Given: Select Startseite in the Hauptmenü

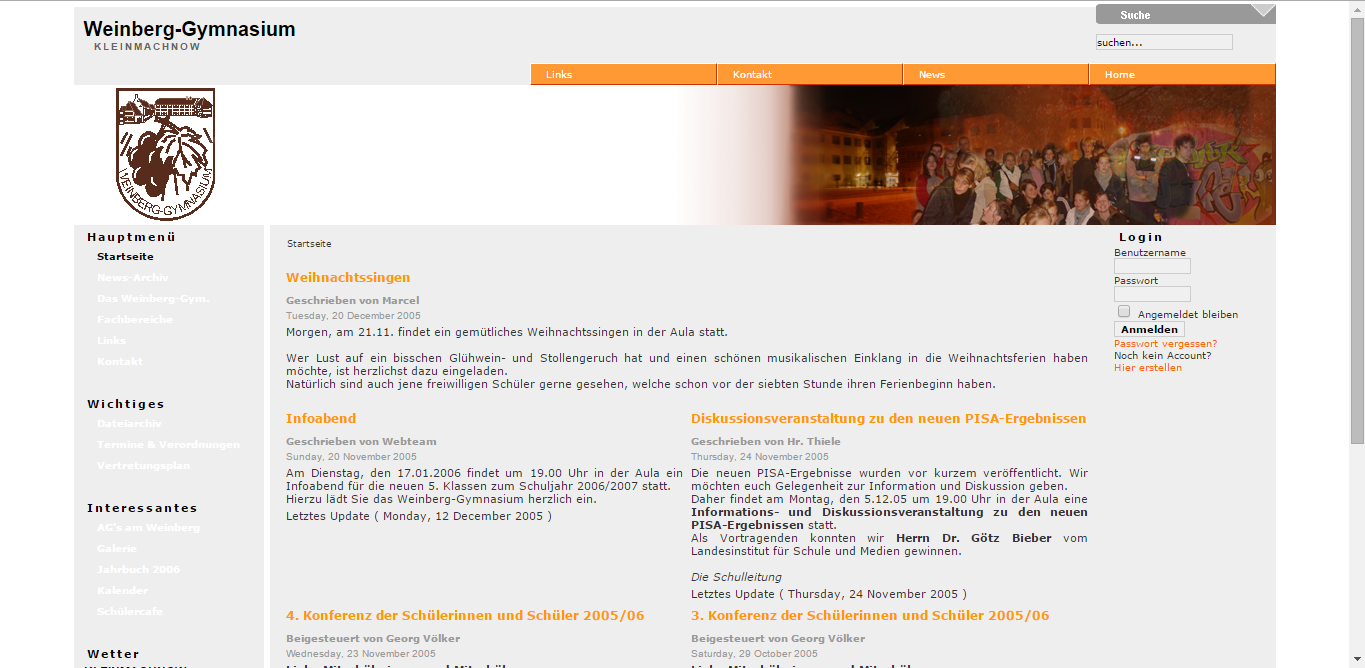Looking at the screenshot, I should tap(125, 257).
